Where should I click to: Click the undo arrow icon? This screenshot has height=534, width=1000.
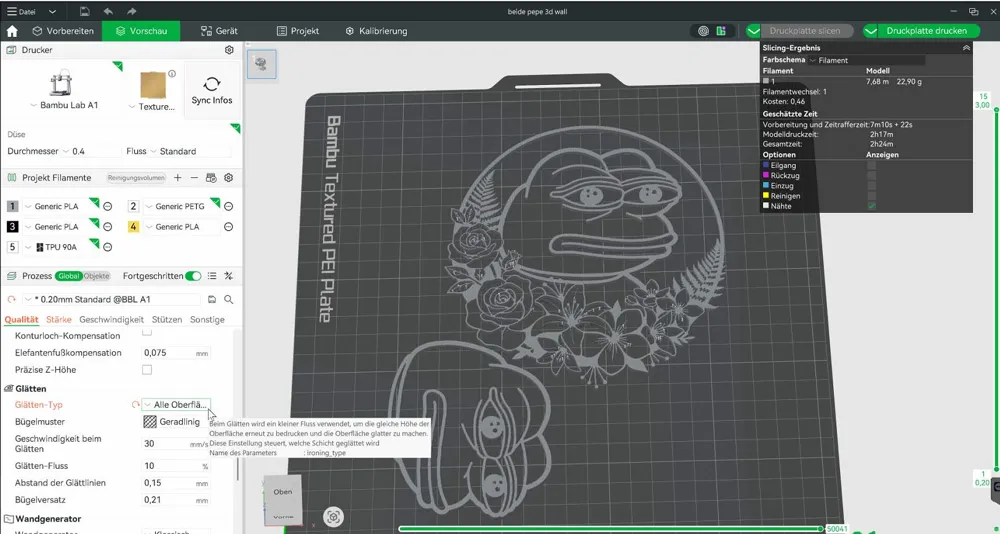point(108,11)
